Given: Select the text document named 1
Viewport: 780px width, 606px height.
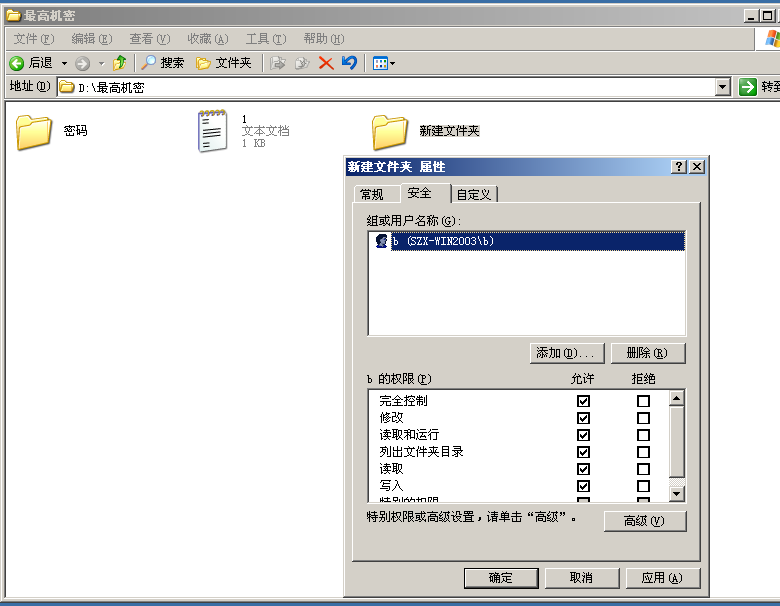Looking at the screenshot, I should [212, 131].
